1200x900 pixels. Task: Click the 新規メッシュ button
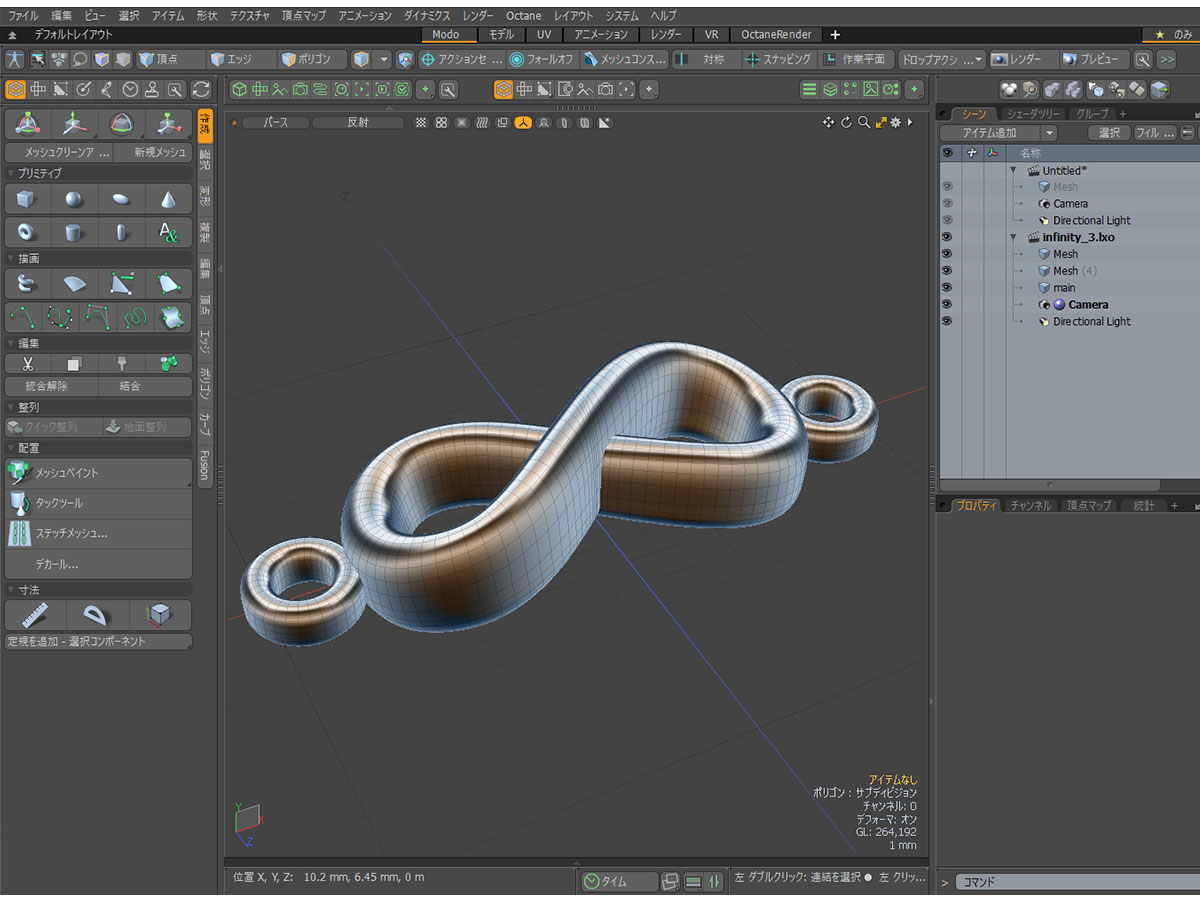(152, 153)
